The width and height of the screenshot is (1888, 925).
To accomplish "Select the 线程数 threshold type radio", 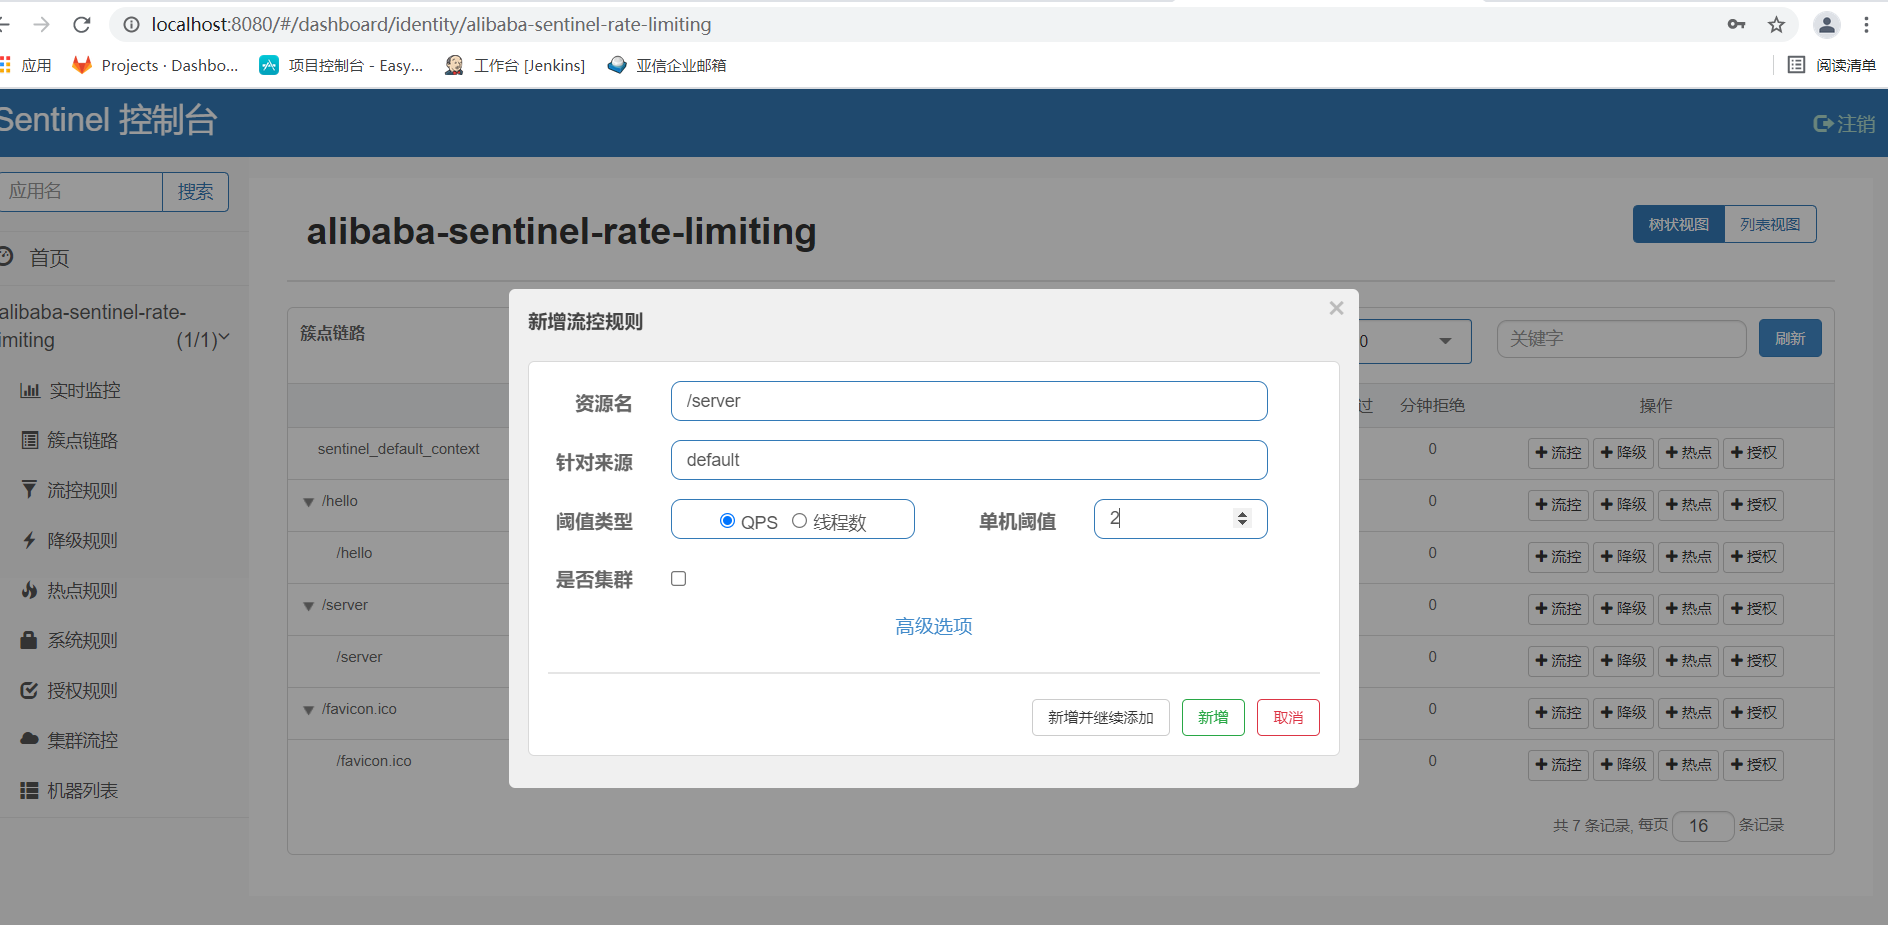I will point(799,521).
